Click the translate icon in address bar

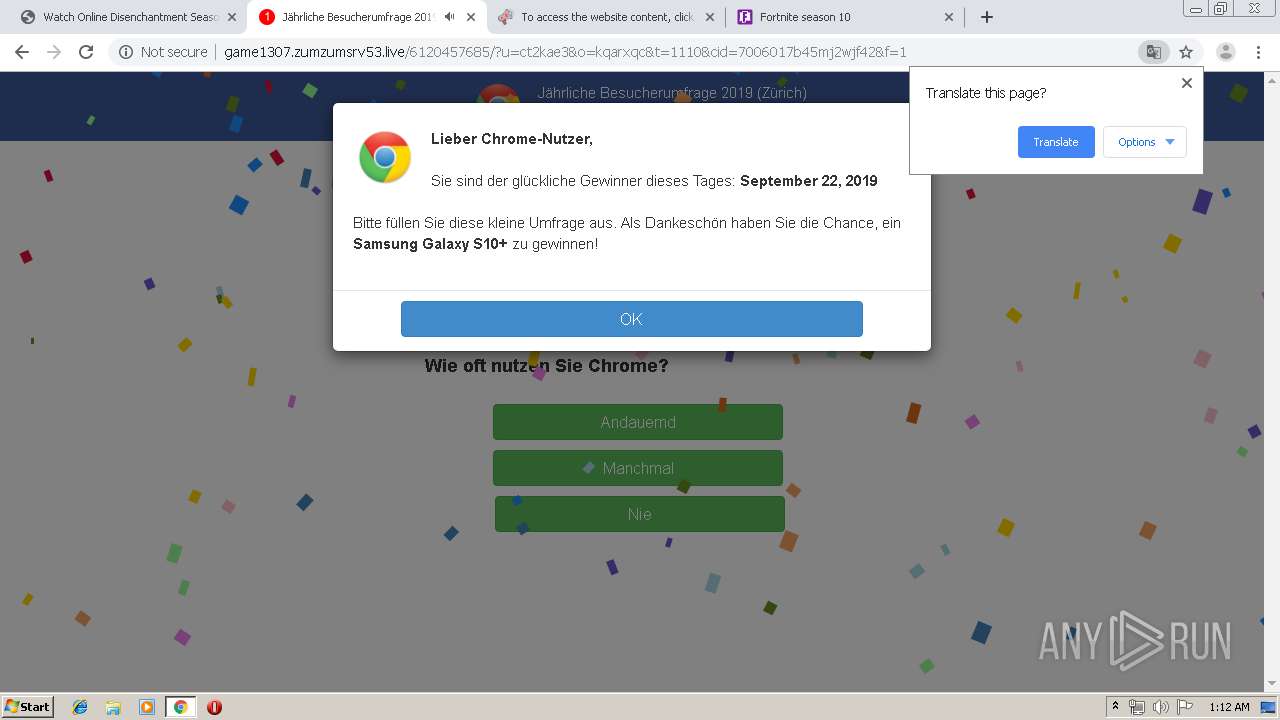point(1153,52)
